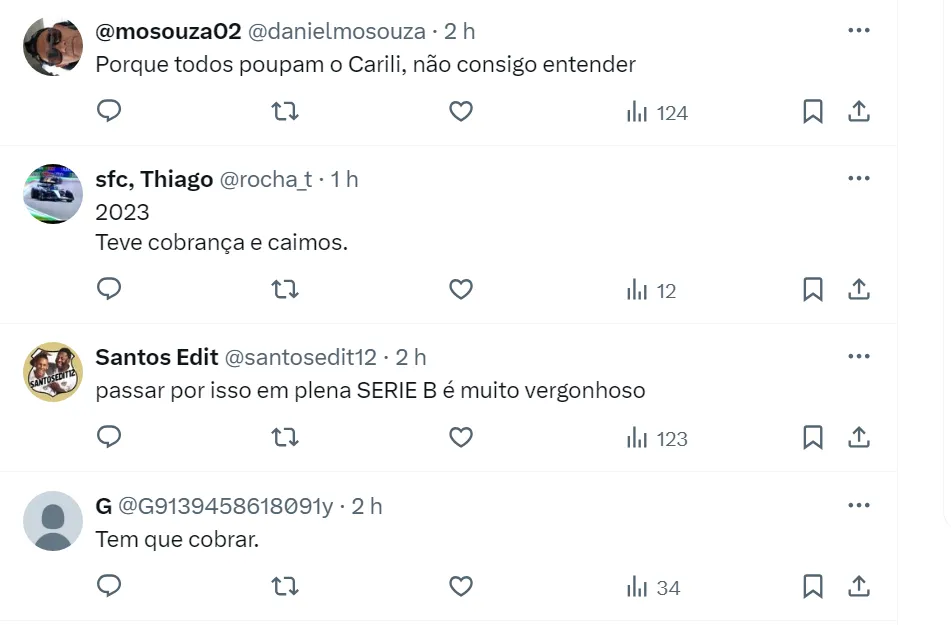Bookmark the Santos Edit SERIE B tweet
The width and height of the screenshot is (951, 625).
click(x=813, y=438)
